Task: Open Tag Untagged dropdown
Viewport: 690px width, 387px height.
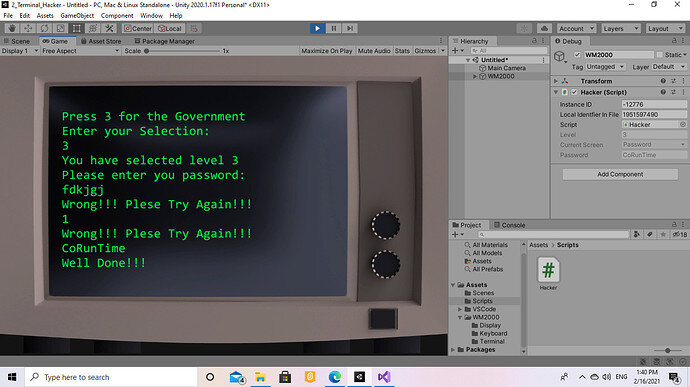Action: [x=605, y=67]
